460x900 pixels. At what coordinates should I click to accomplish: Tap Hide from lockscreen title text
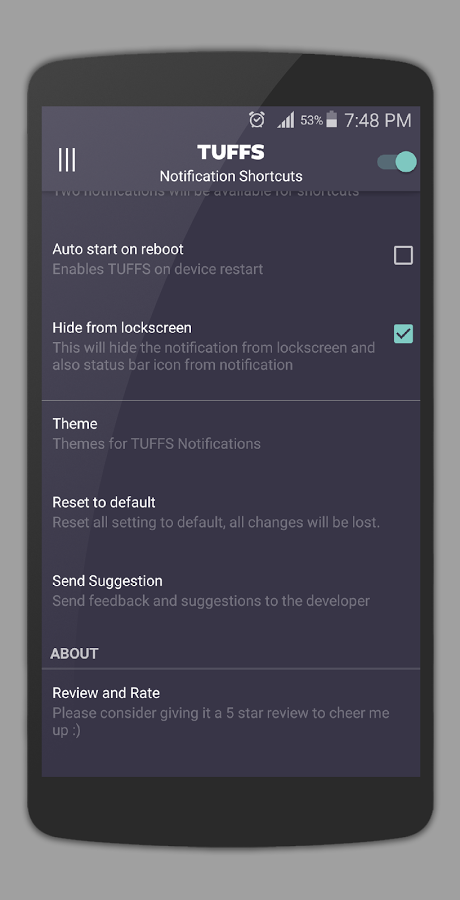click(122, 328)
